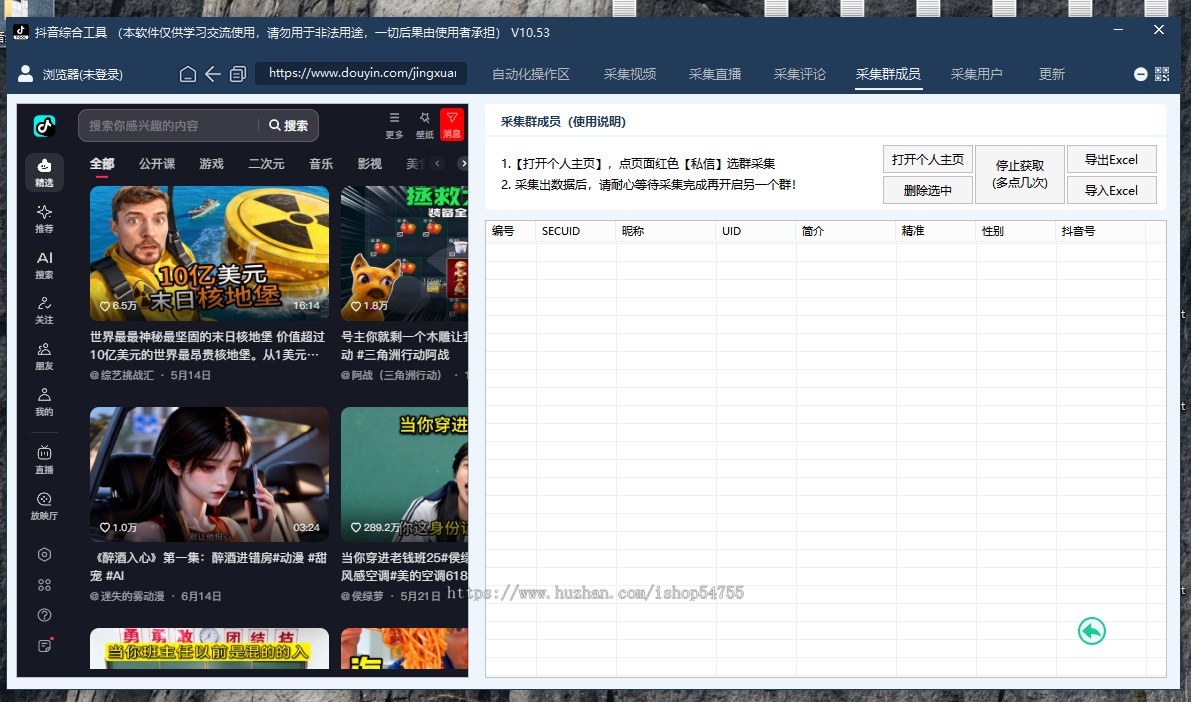The width and height of the screenshot is (1191, 702).
Task: Open the 更多 menu icon
Action: (394, 125)
